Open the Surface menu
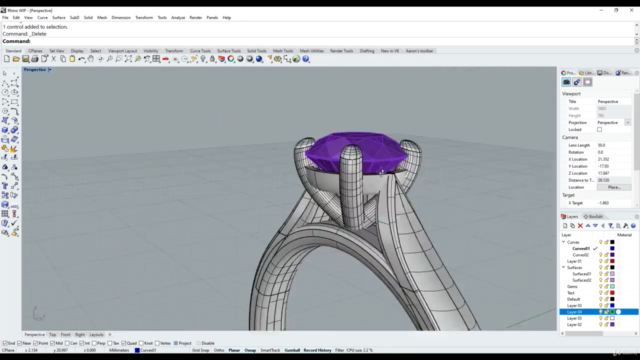 point(58,18)
